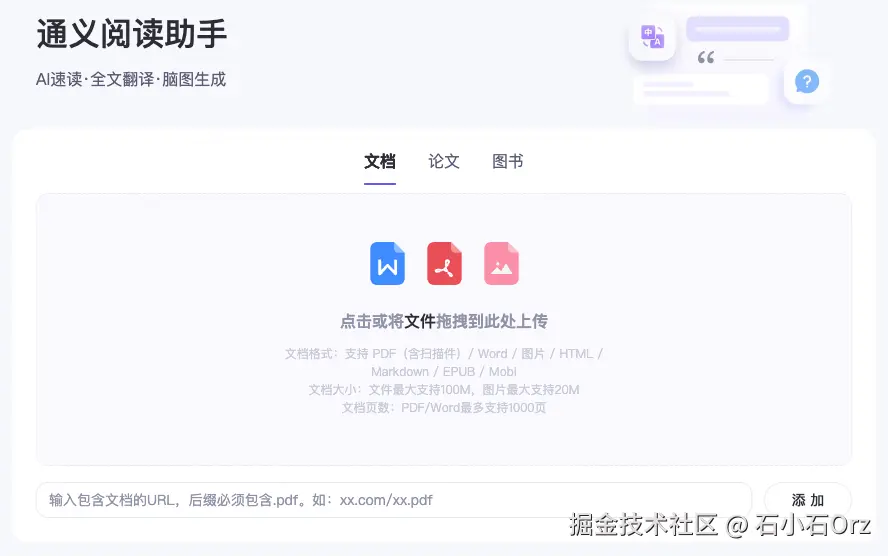888x556 pixels.
Task: Click the 文档格式 supported formats line
Action: pyautogui.click(x=444, y=354)
